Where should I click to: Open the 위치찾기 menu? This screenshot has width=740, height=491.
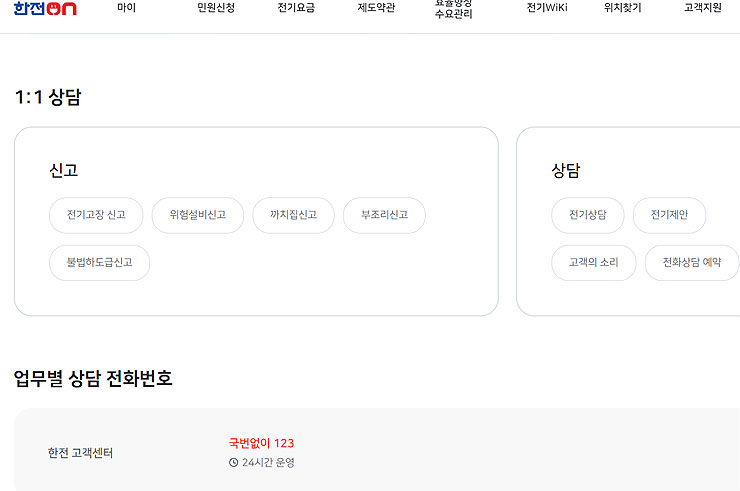pos(622,8)
